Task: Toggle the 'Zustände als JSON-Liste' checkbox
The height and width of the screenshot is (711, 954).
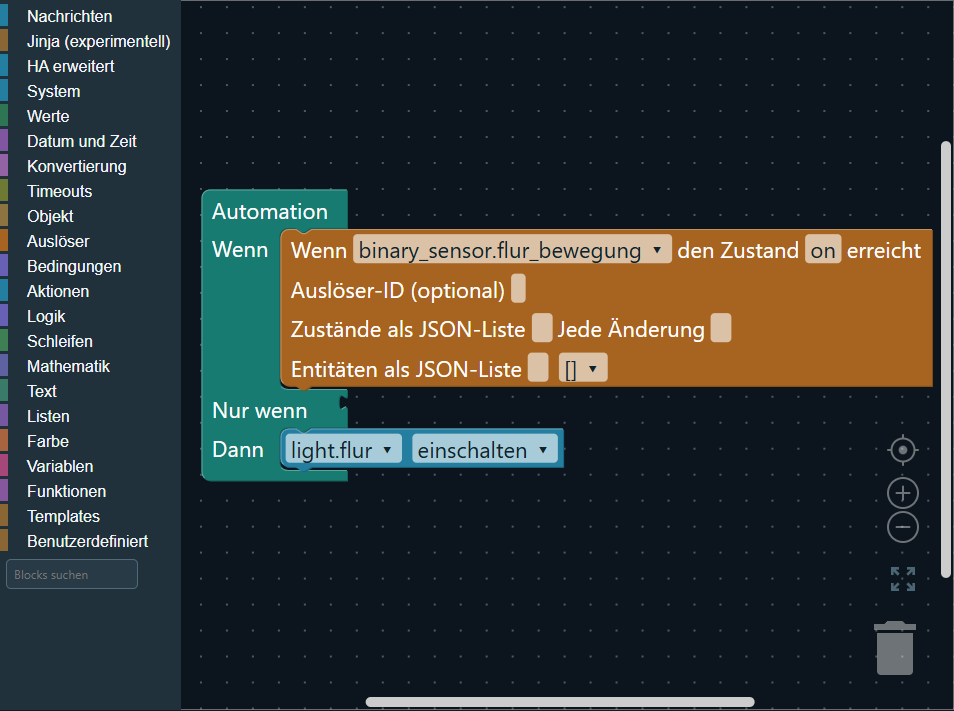Action: pos(542,328)
